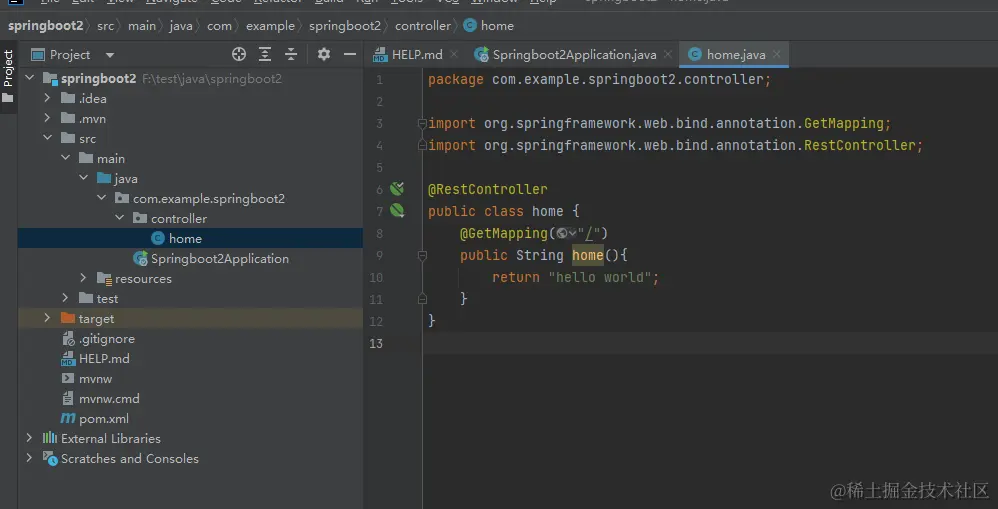Click folder icon below Project side tab
Image resolution: width=998 pixels, height=509 pixels.
tap(8, 98)
